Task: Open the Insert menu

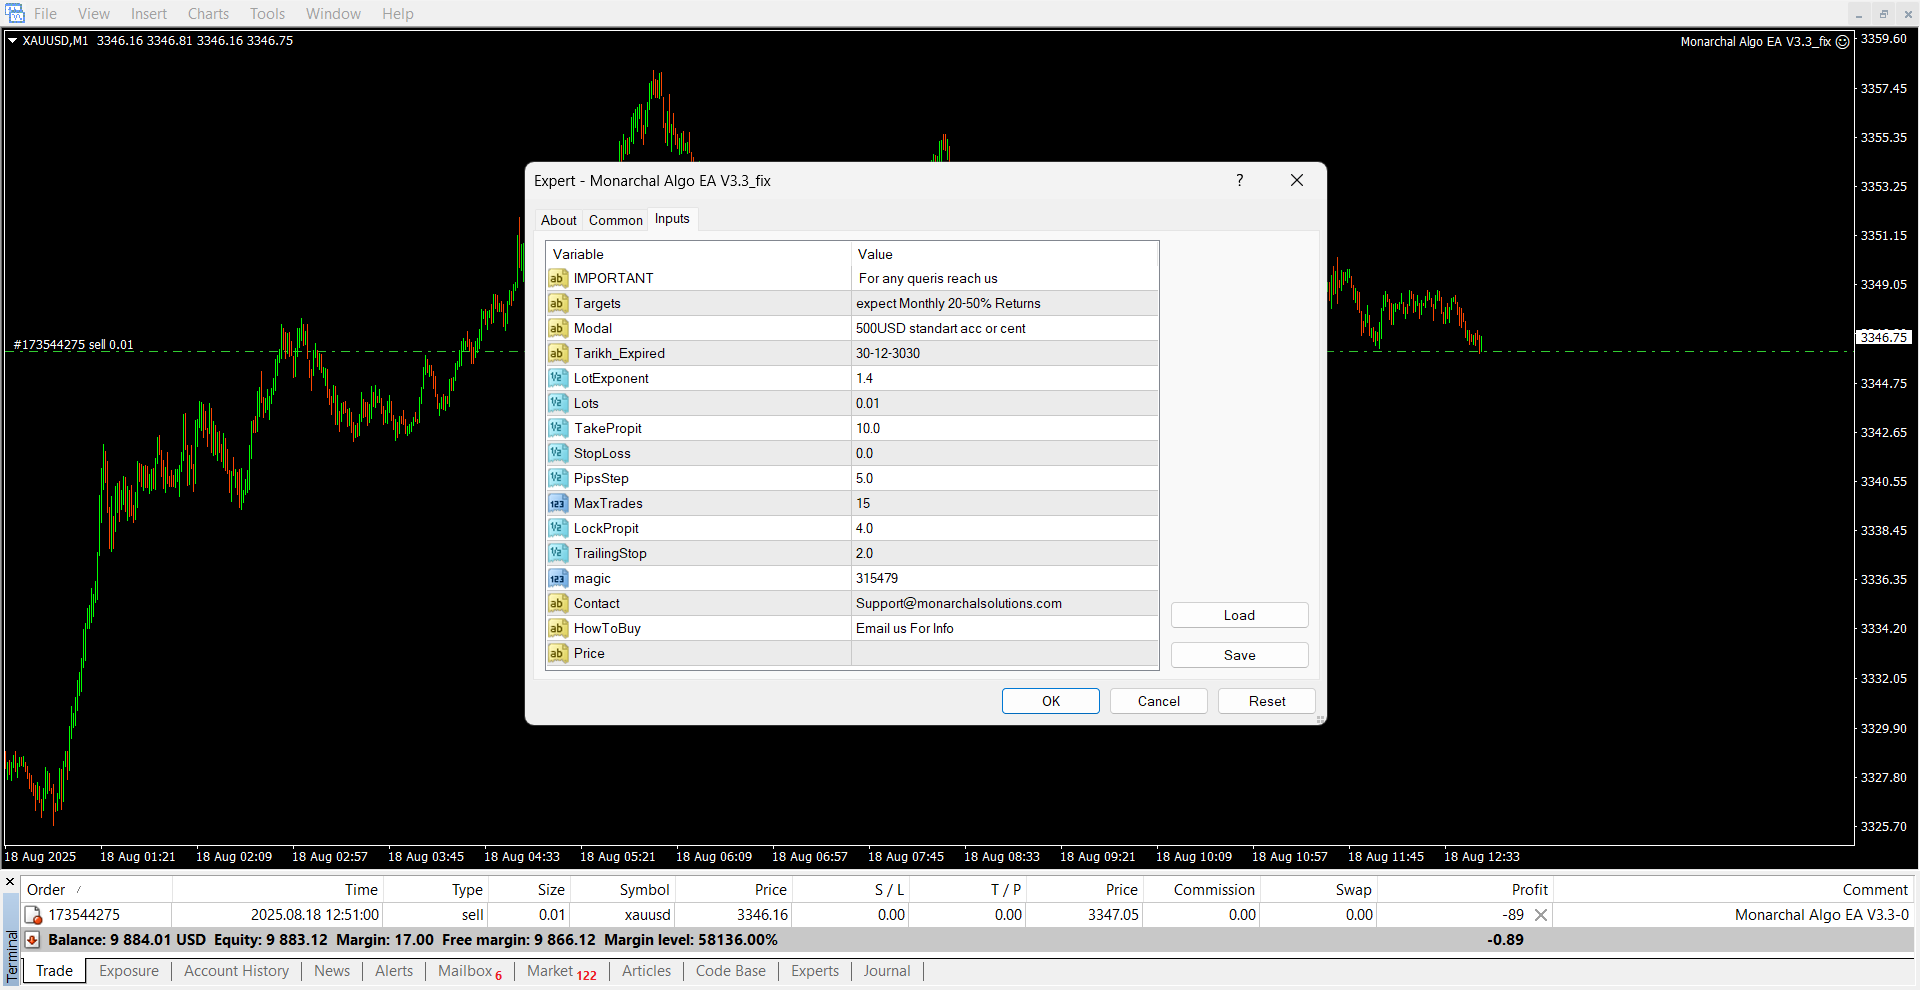Action: [x=149, y=14]
